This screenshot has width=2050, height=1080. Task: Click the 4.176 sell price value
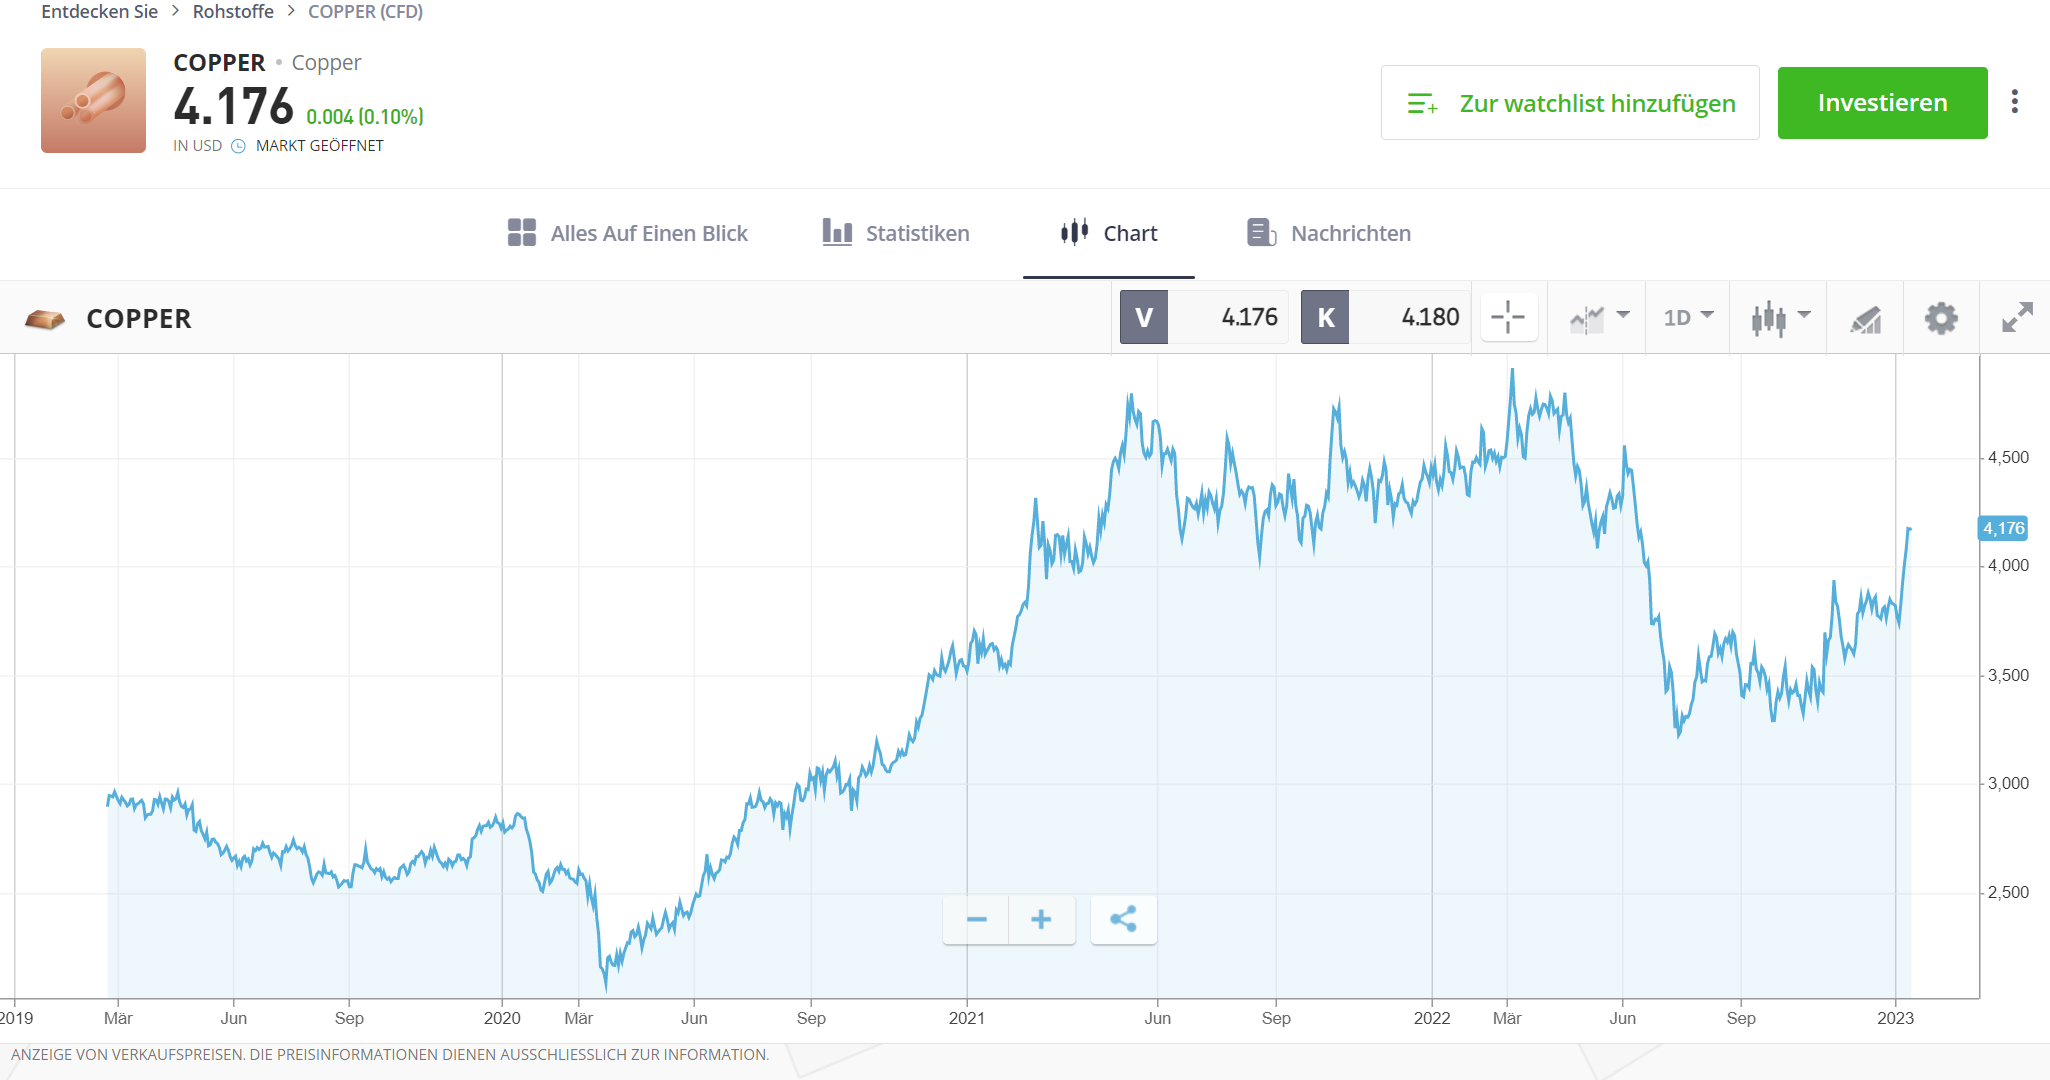[x=1249, y=317]
